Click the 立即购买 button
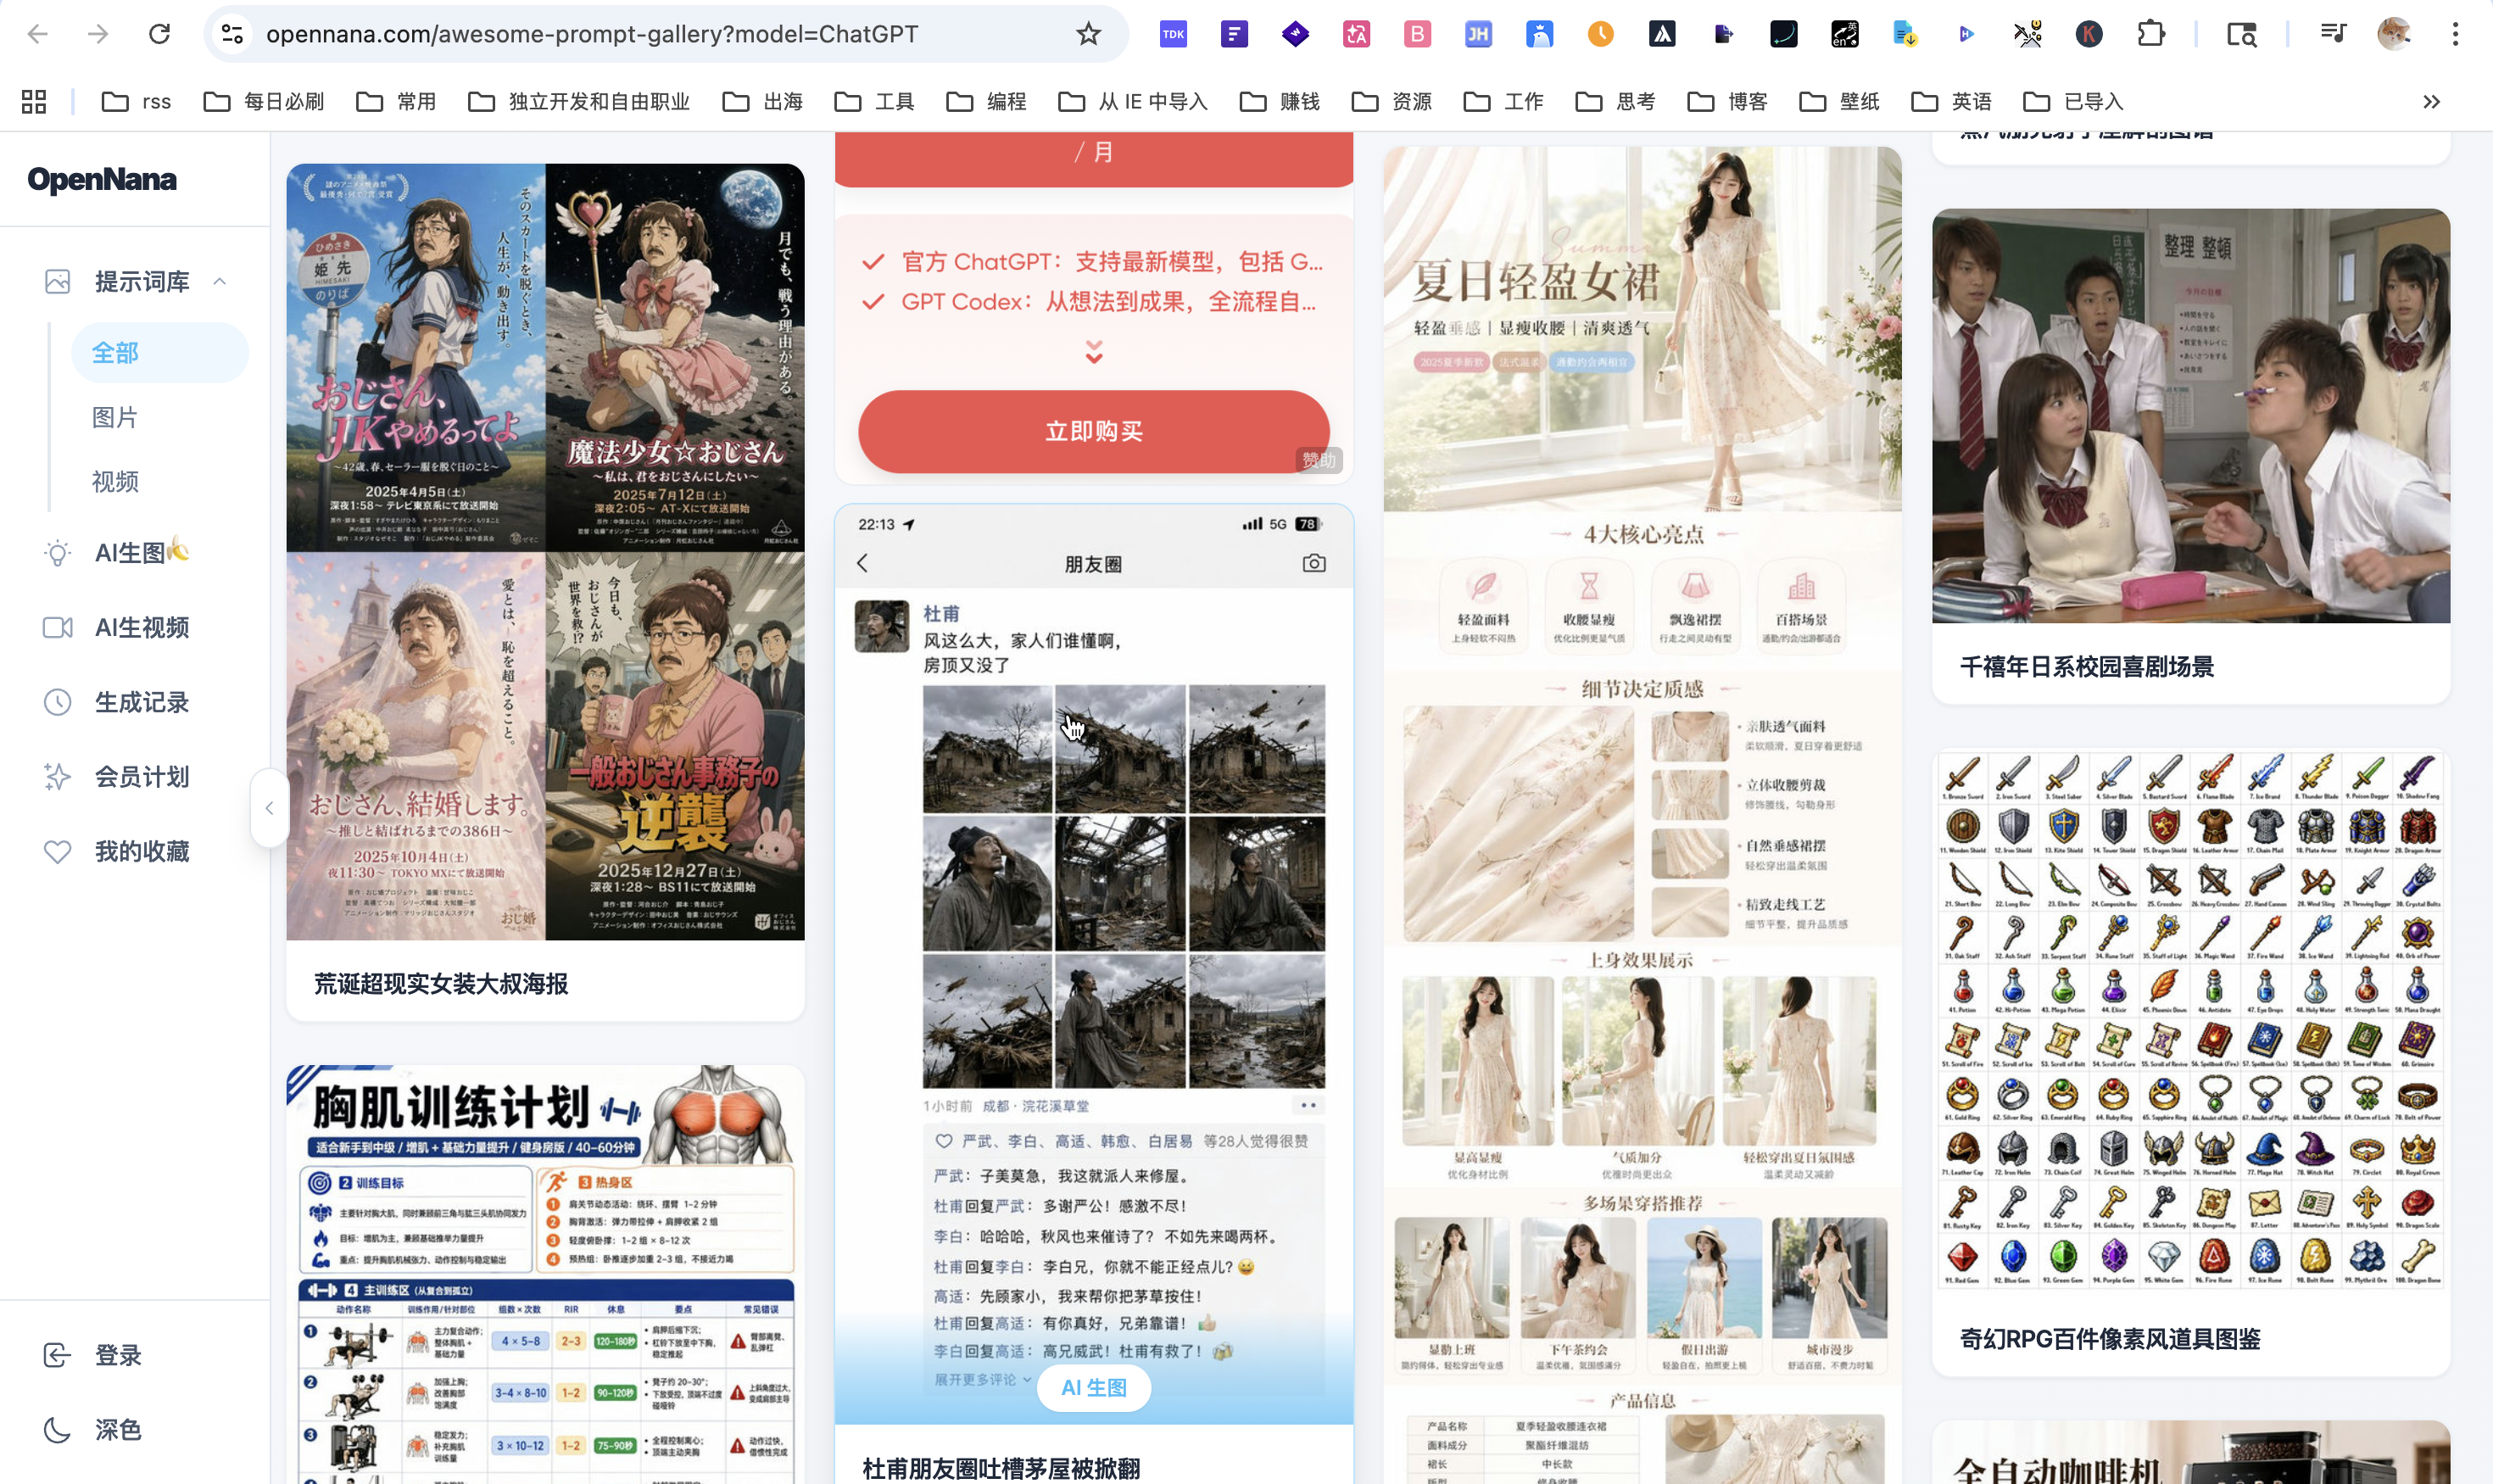This screenshot has width=2493, height=1484. pyautogui.click(x=1093, y=431)
